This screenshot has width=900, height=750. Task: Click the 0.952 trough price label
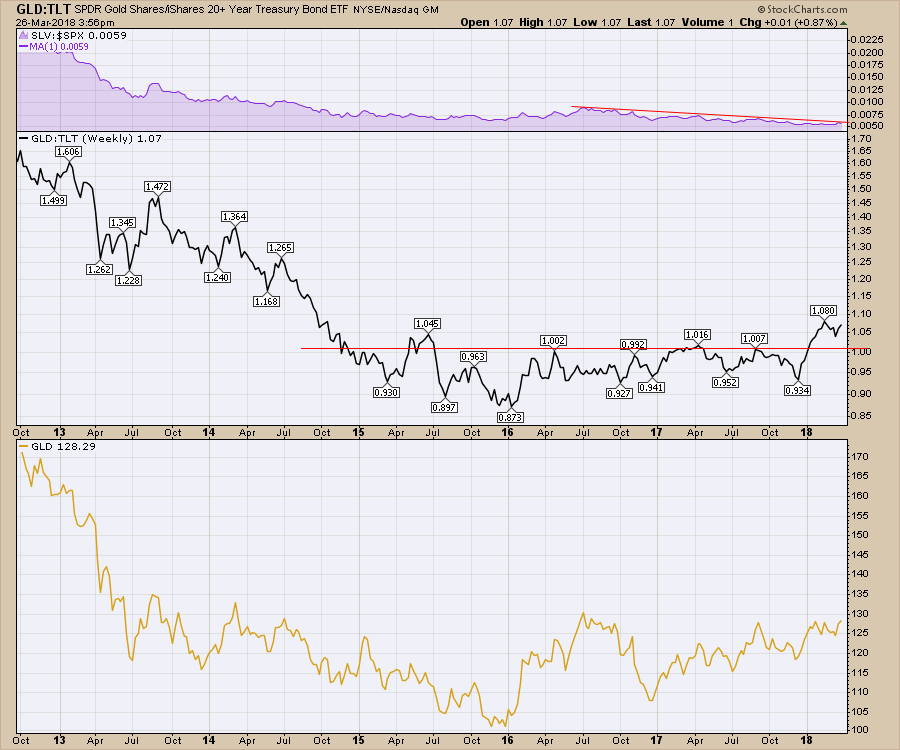click(x=725, y=382)
